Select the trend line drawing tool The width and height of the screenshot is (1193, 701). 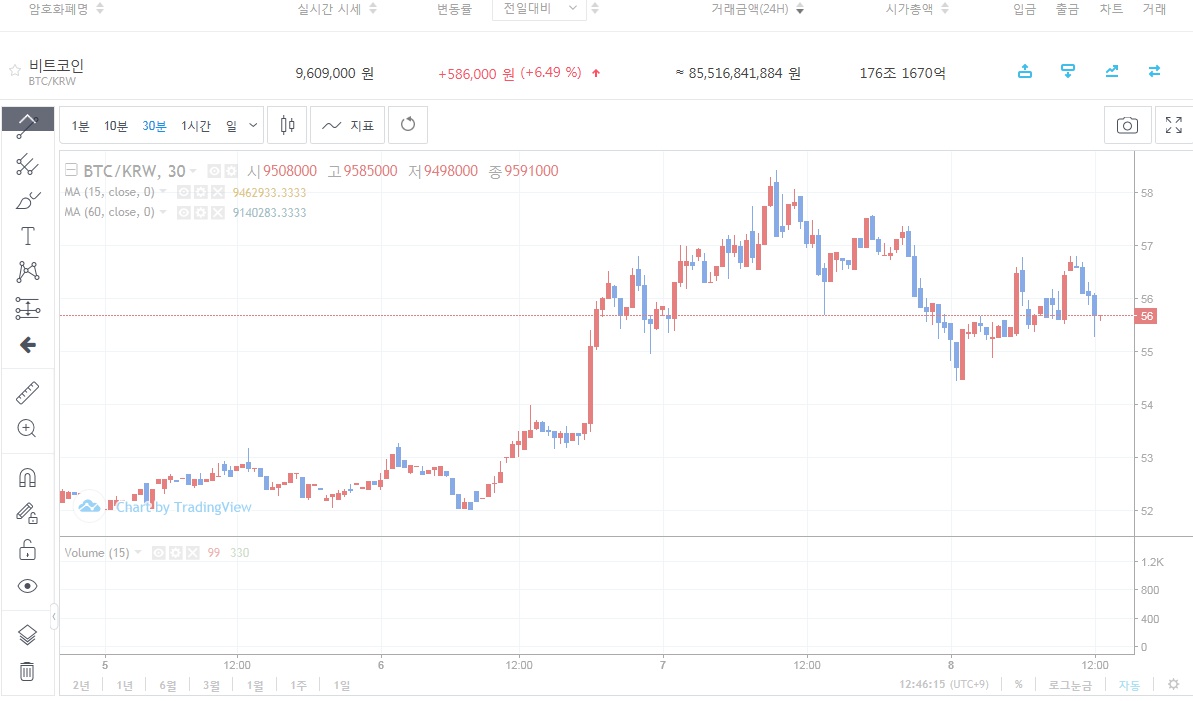[27, 130]
